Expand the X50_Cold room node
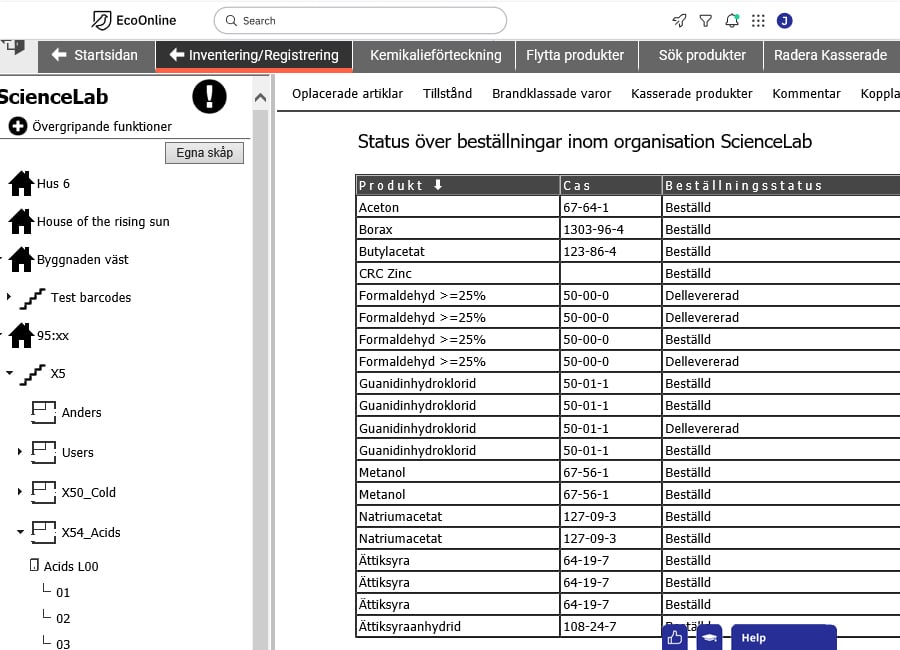Viewport: 900px width, 650px height. (x=20, y=492)
